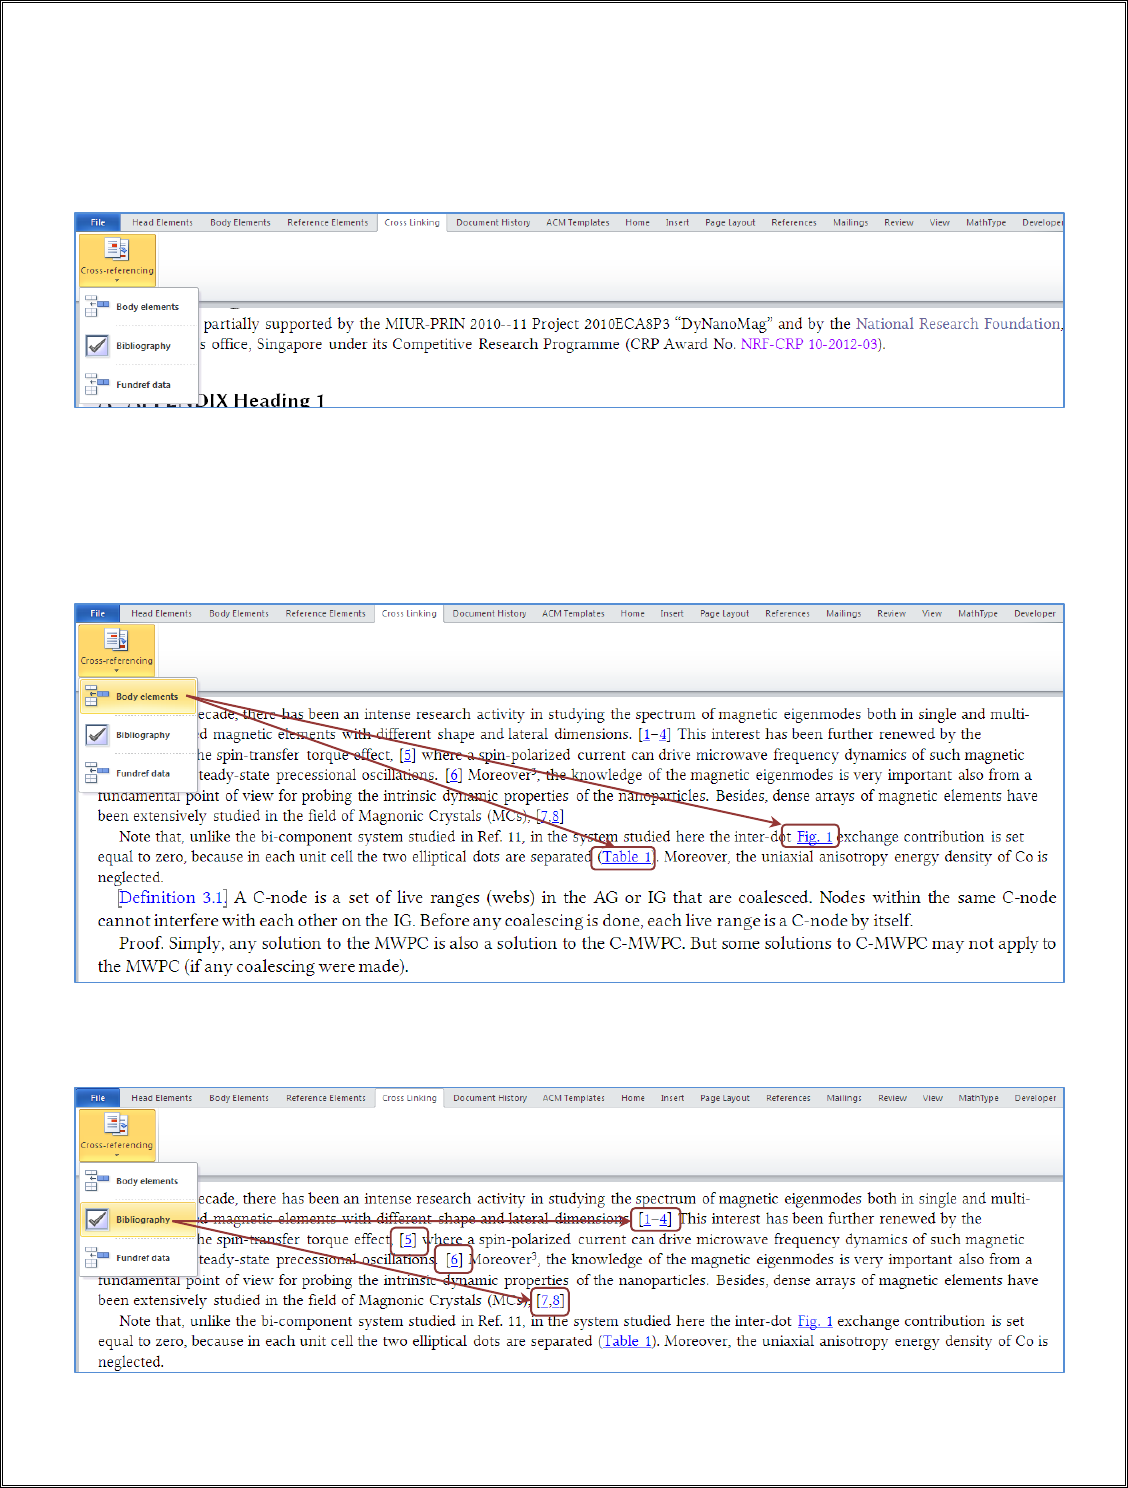Viewport: 1128px width, 1488px height.
Task: Expand Cross-referencing dropdown arrow in top screenshot
Action: [x=117, y=281]
